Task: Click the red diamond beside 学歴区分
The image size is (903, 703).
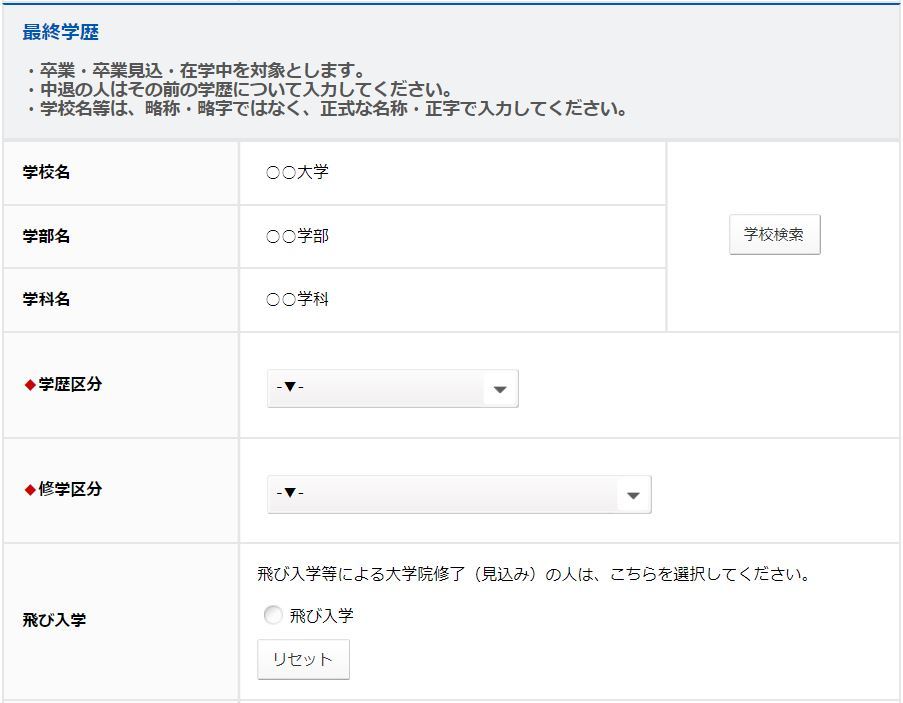Action: [29, 385]
